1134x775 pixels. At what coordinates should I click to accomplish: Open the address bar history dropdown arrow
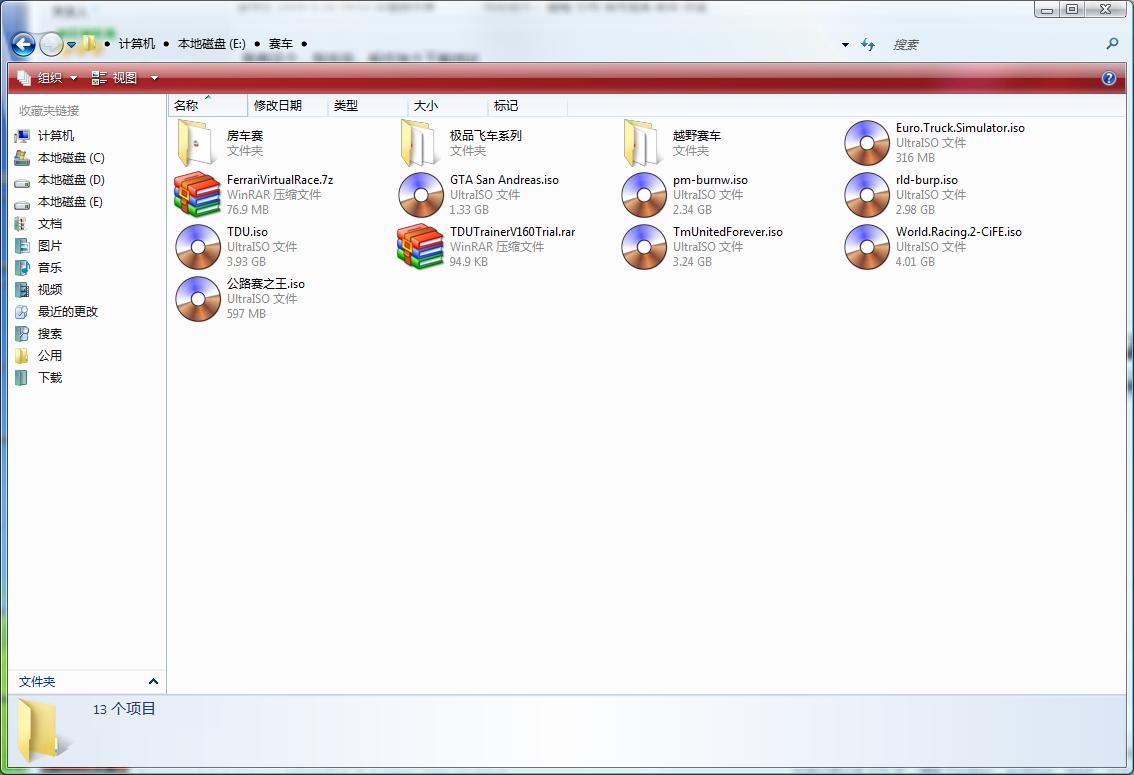(845, 45)
